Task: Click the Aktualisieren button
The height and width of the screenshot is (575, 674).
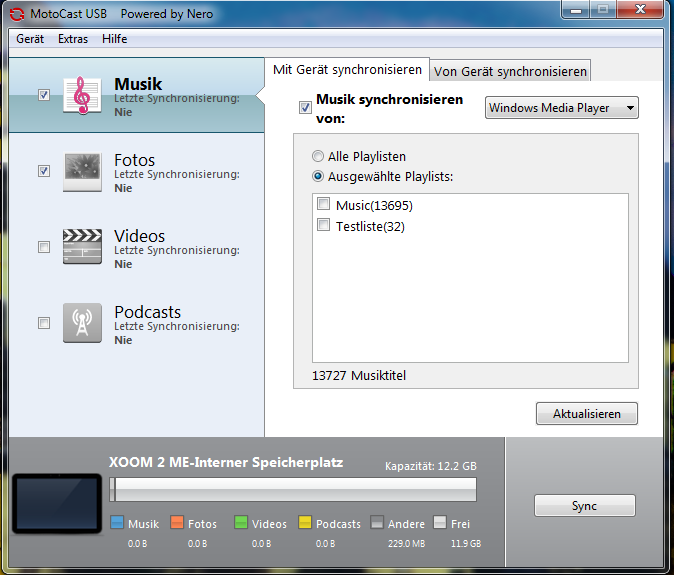Action: 587,413
